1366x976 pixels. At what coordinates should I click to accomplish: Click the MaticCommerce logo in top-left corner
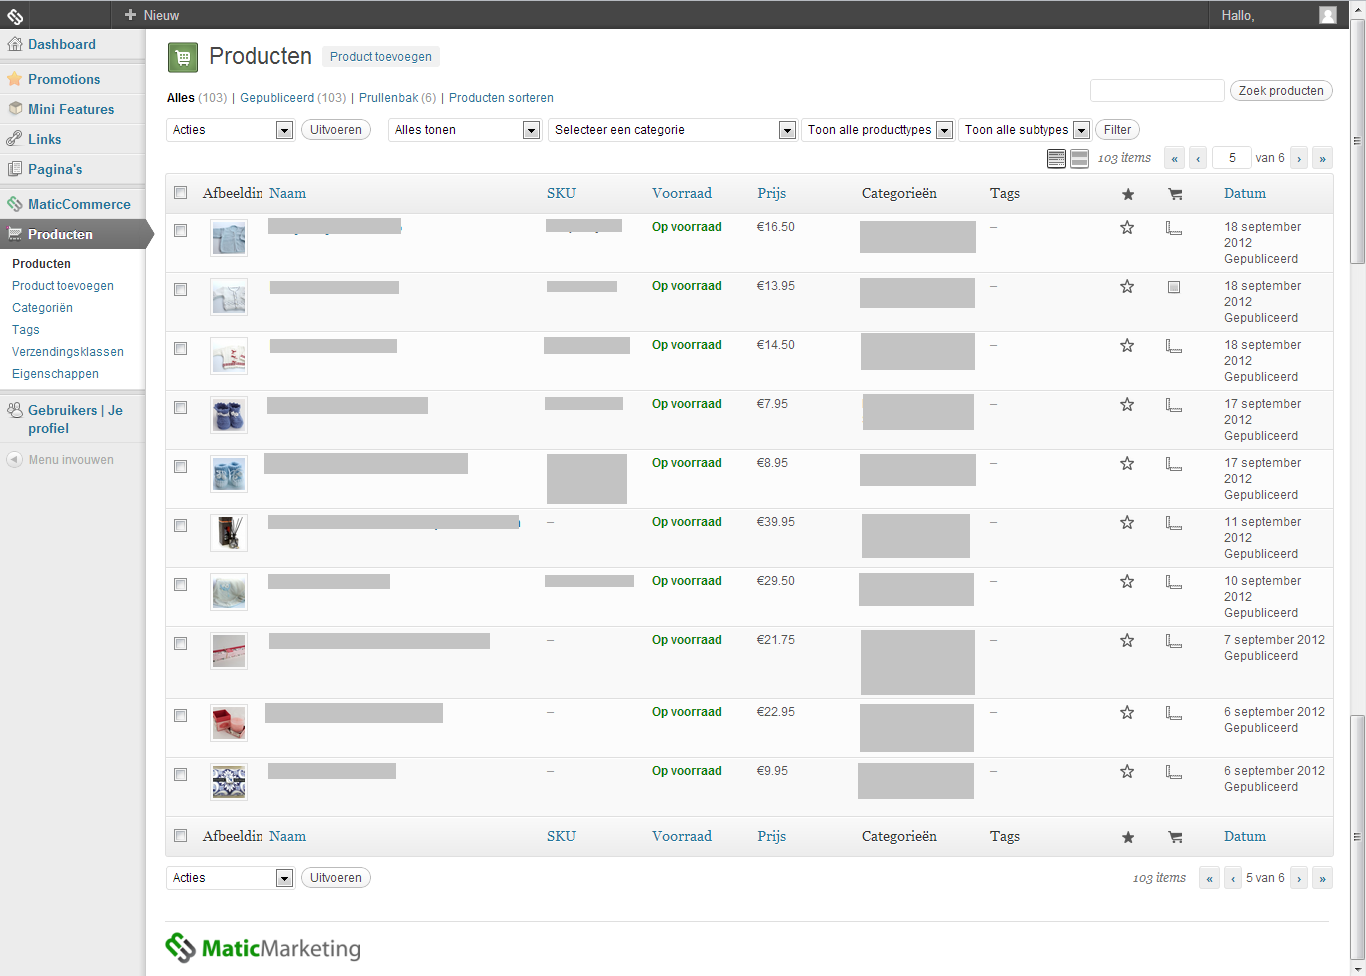[15, 15]
